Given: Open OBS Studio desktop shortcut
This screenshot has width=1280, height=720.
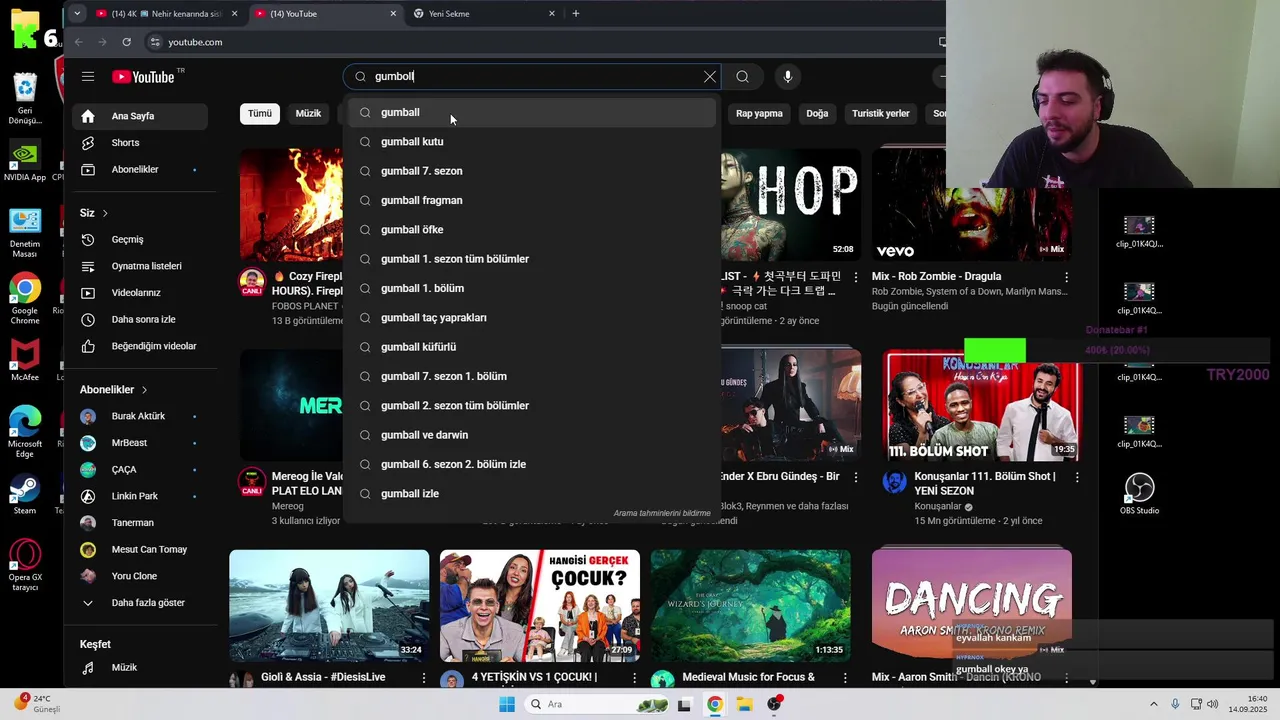Looking at the screenshot, I should pyautogui.click(x=1139, y=495).
